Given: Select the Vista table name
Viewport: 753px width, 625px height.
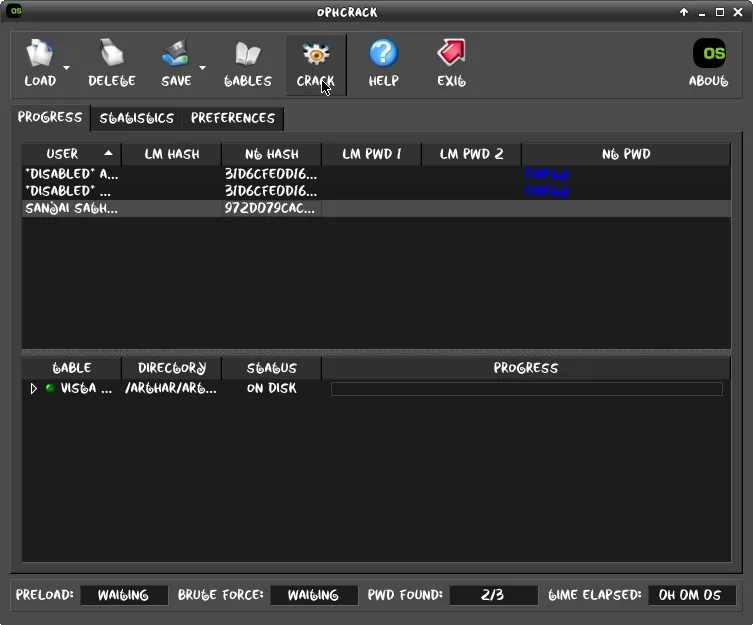Looking at the screenshot, I should (86, 388).
